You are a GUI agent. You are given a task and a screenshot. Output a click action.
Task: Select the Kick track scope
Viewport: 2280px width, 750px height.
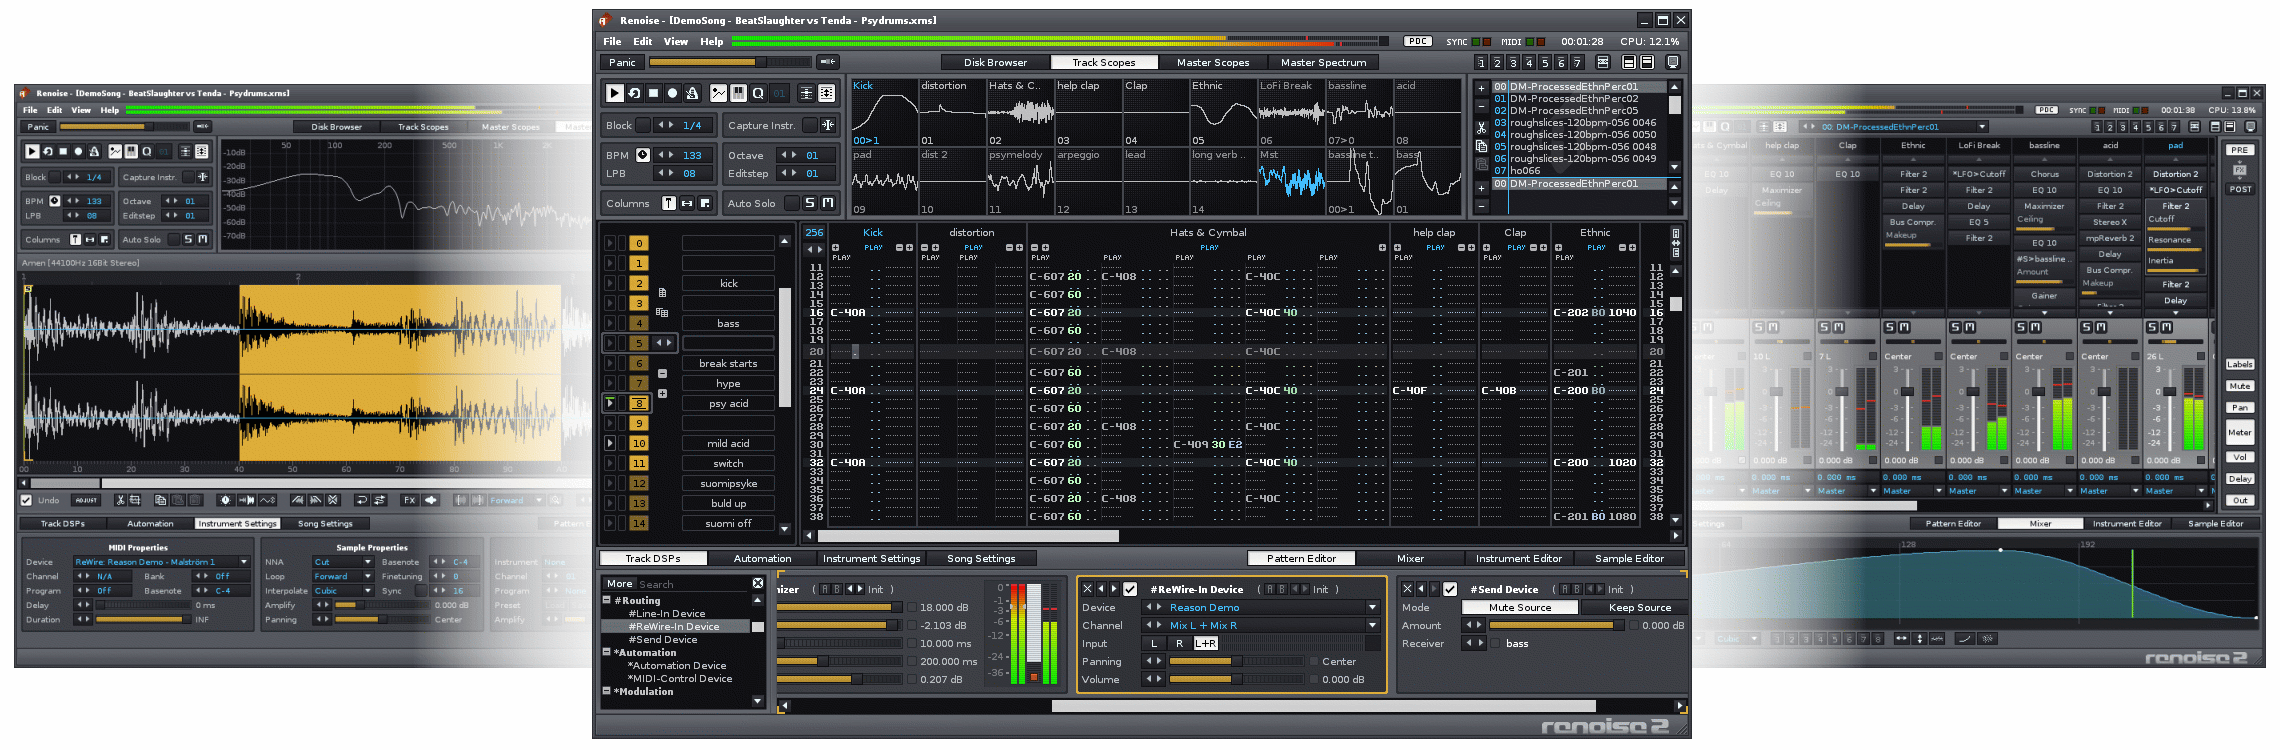884,112
